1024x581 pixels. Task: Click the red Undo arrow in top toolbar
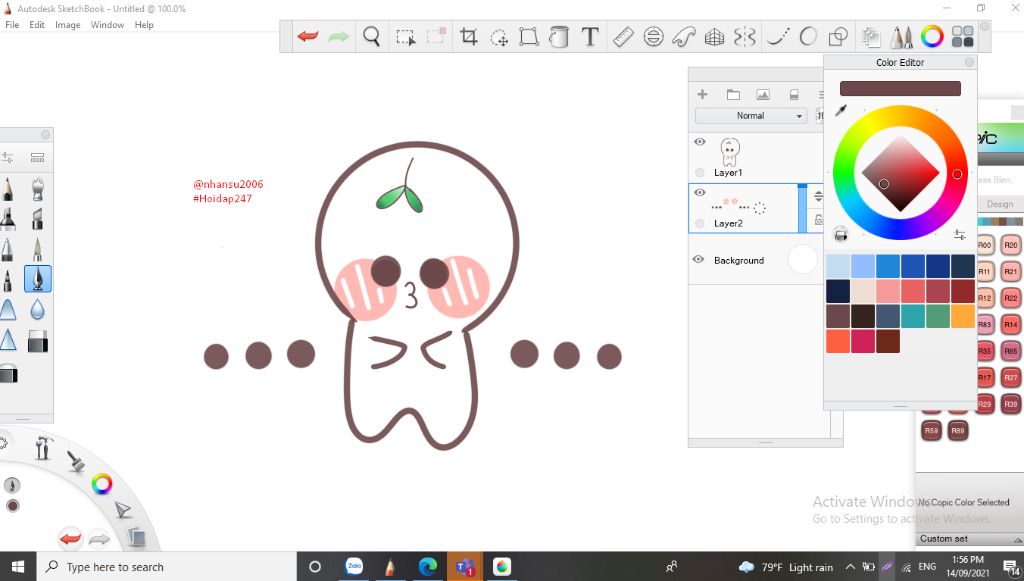(308, 37)
